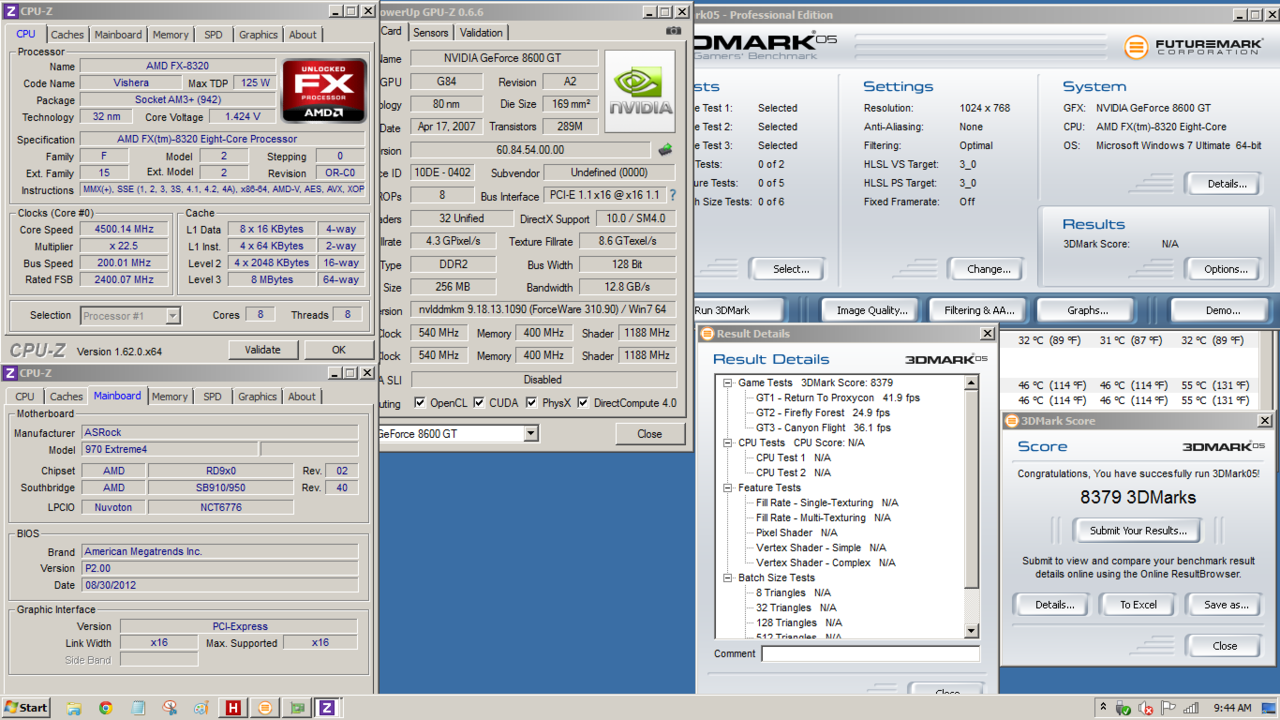Click the Image Quality button
The width and height of the screenshot is (1280, 720).
coord(871,310)
